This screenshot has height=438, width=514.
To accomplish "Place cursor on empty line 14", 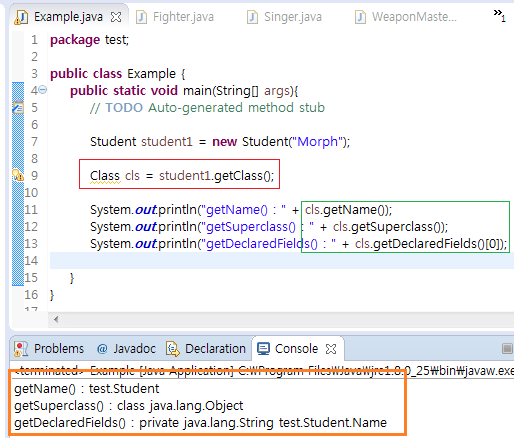I will point(282,260).
